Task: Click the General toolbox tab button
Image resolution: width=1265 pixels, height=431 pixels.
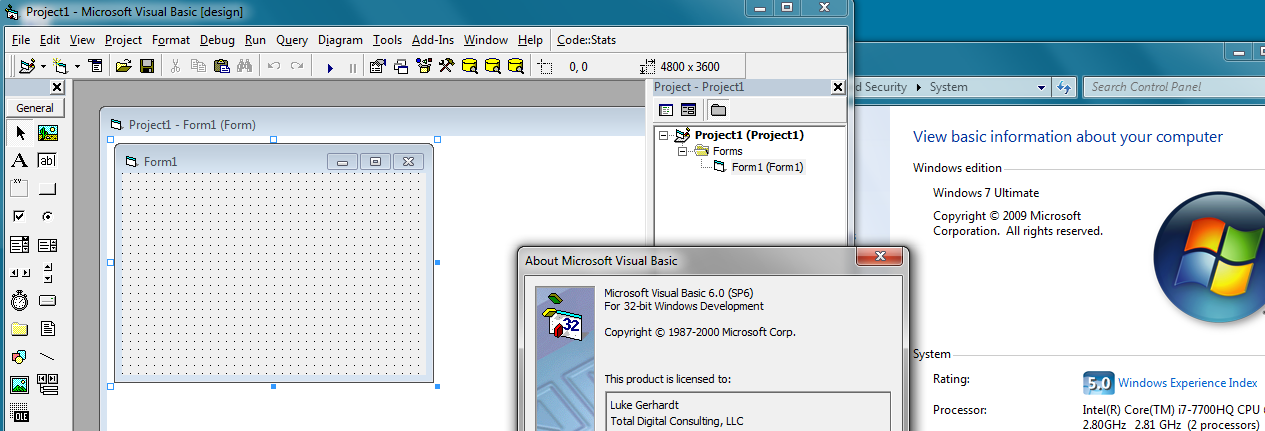Action: [35, 108]
